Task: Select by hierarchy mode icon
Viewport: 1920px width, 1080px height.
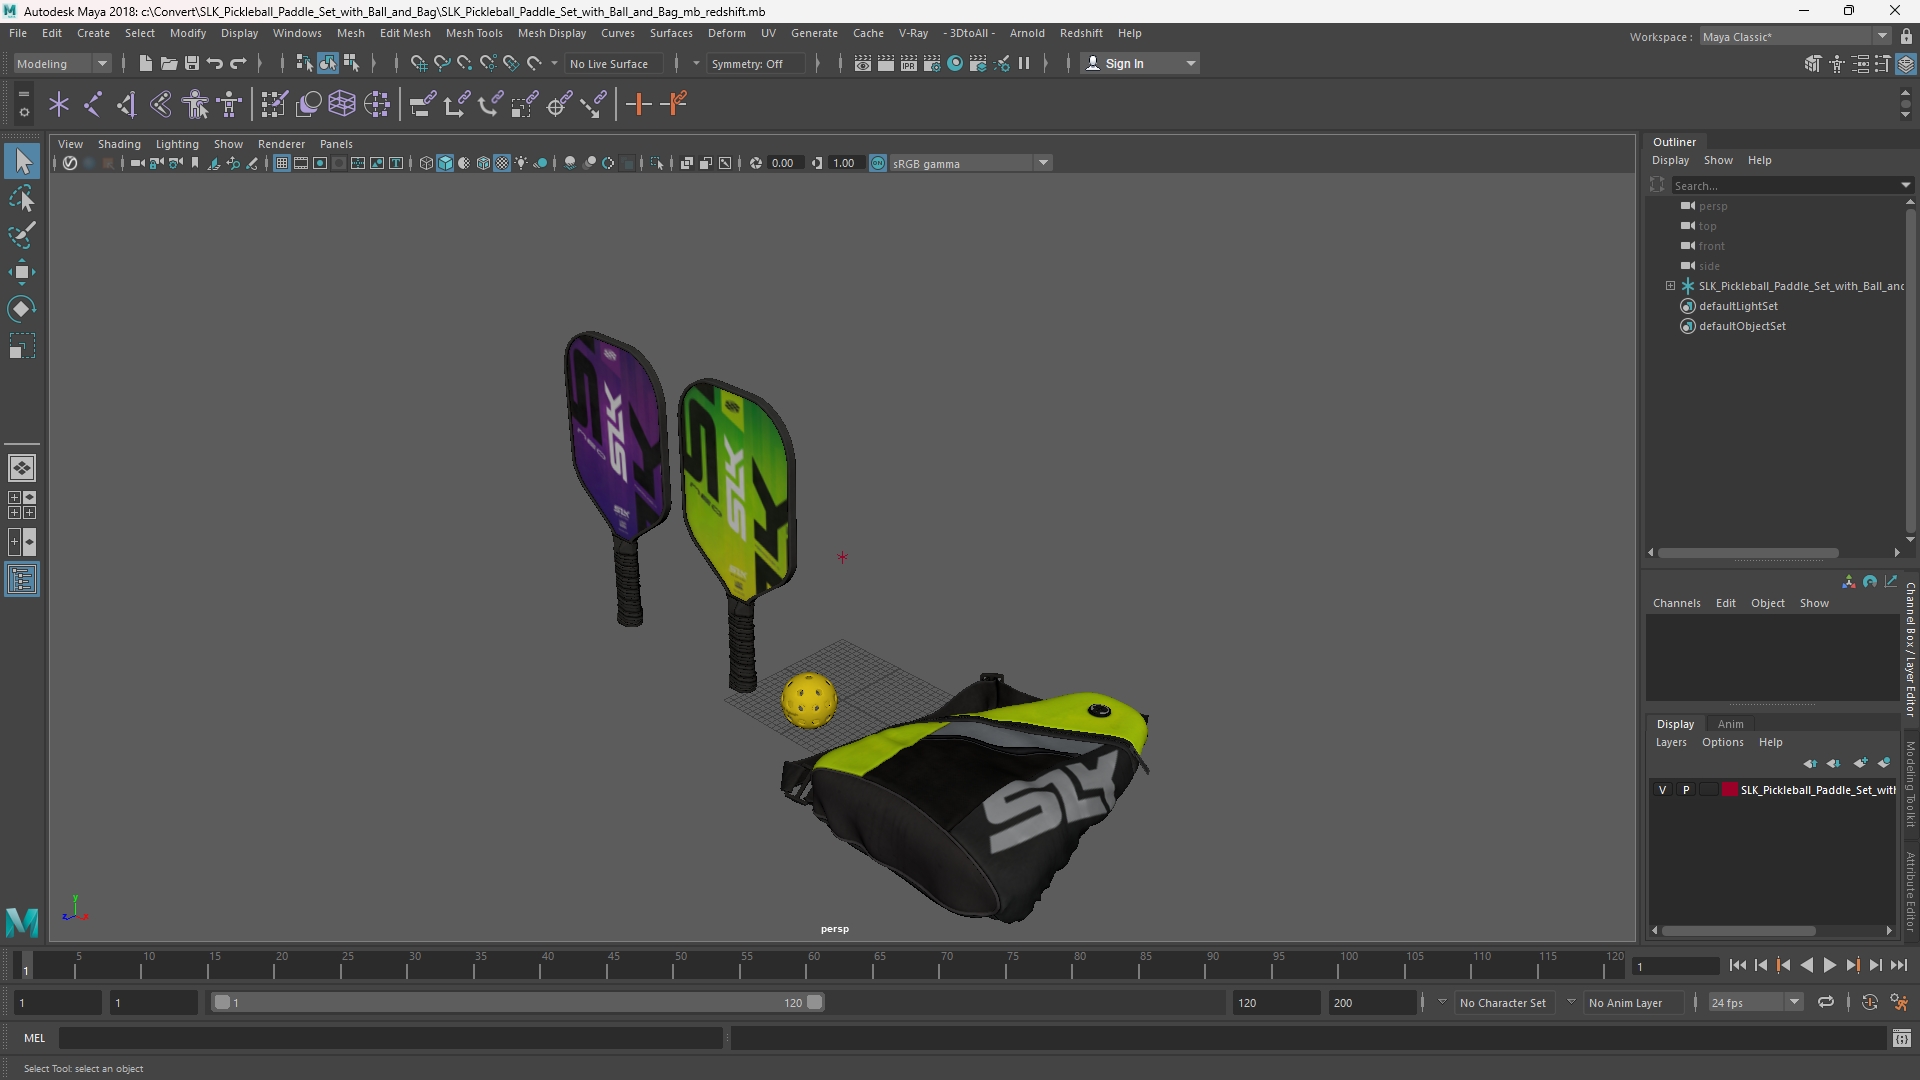Action: click(304, 63)
